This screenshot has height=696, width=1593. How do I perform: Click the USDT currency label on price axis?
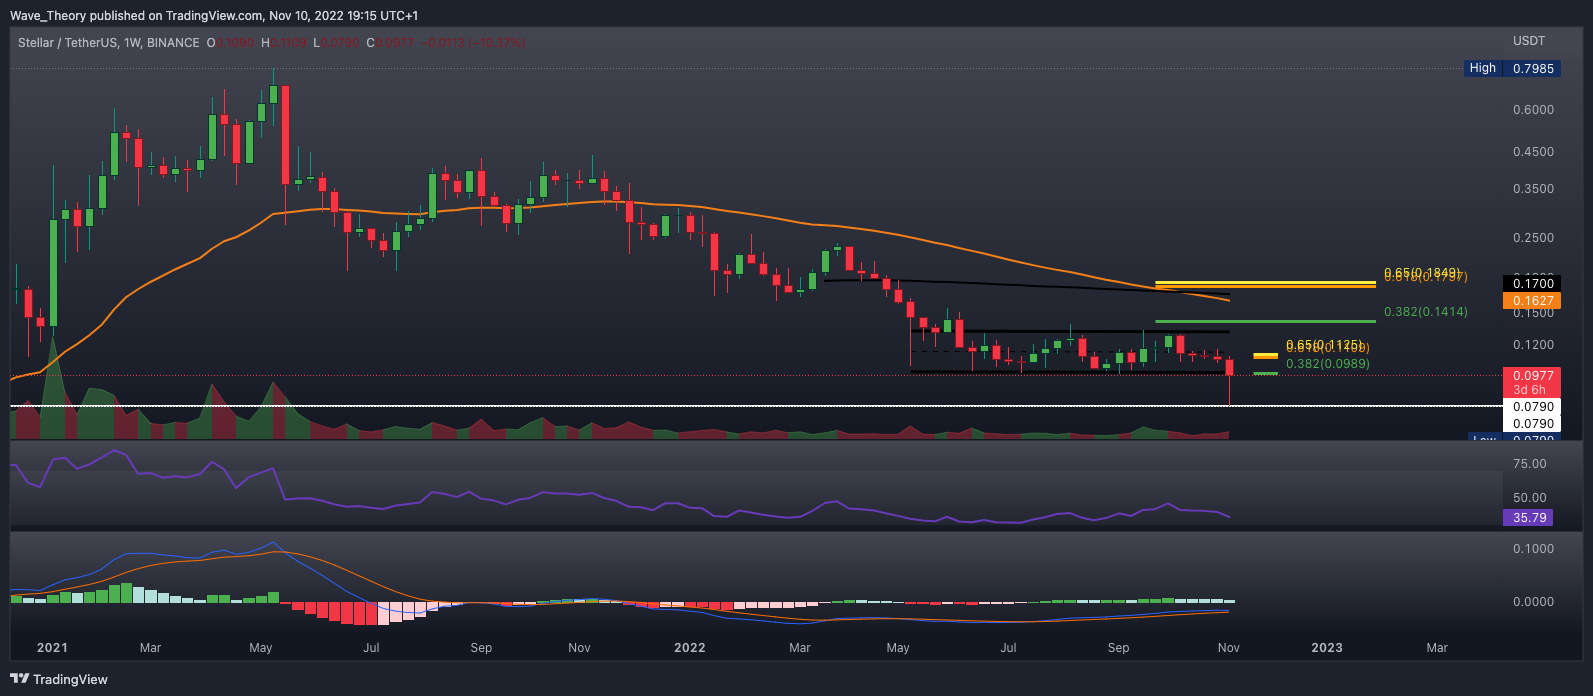coord(1529,41)
